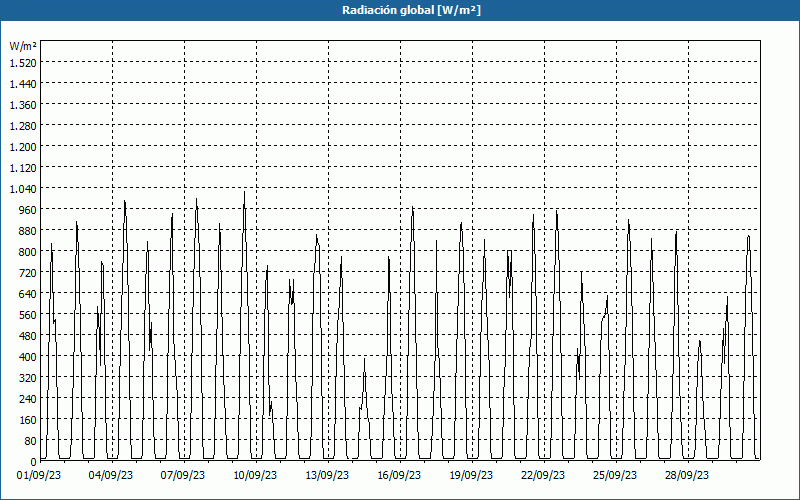This screenshot has width=800, height=500.
Task: Click the 240 y-axis value
Action: pyautogui.click(x=29, y=398)
